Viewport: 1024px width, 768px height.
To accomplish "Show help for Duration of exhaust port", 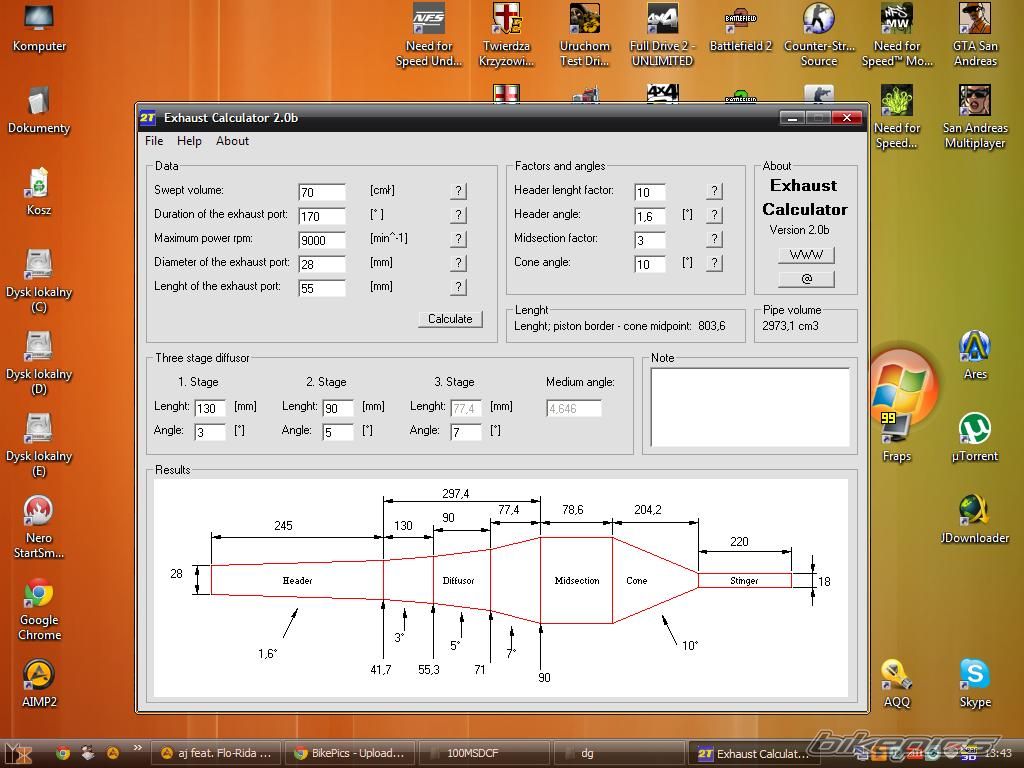I will tap(458, 215).
